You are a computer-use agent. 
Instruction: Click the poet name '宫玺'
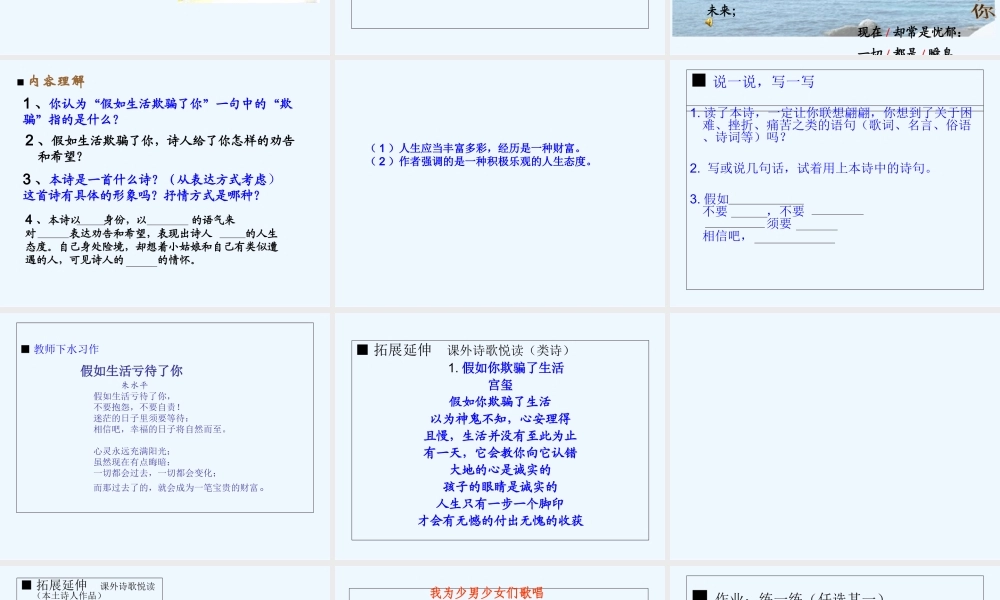[500, 385]
